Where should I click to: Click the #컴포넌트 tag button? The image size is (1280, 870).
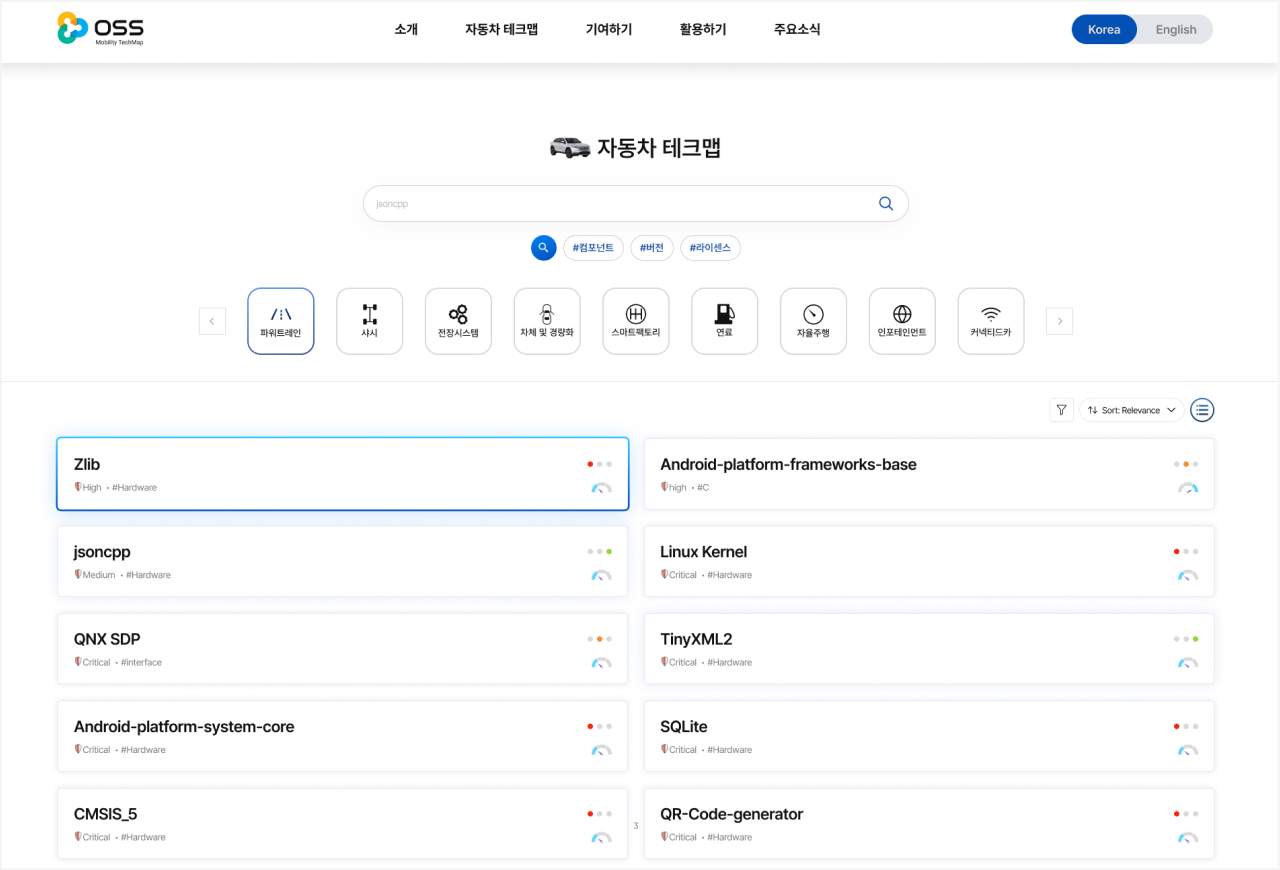tap(593, 248)
